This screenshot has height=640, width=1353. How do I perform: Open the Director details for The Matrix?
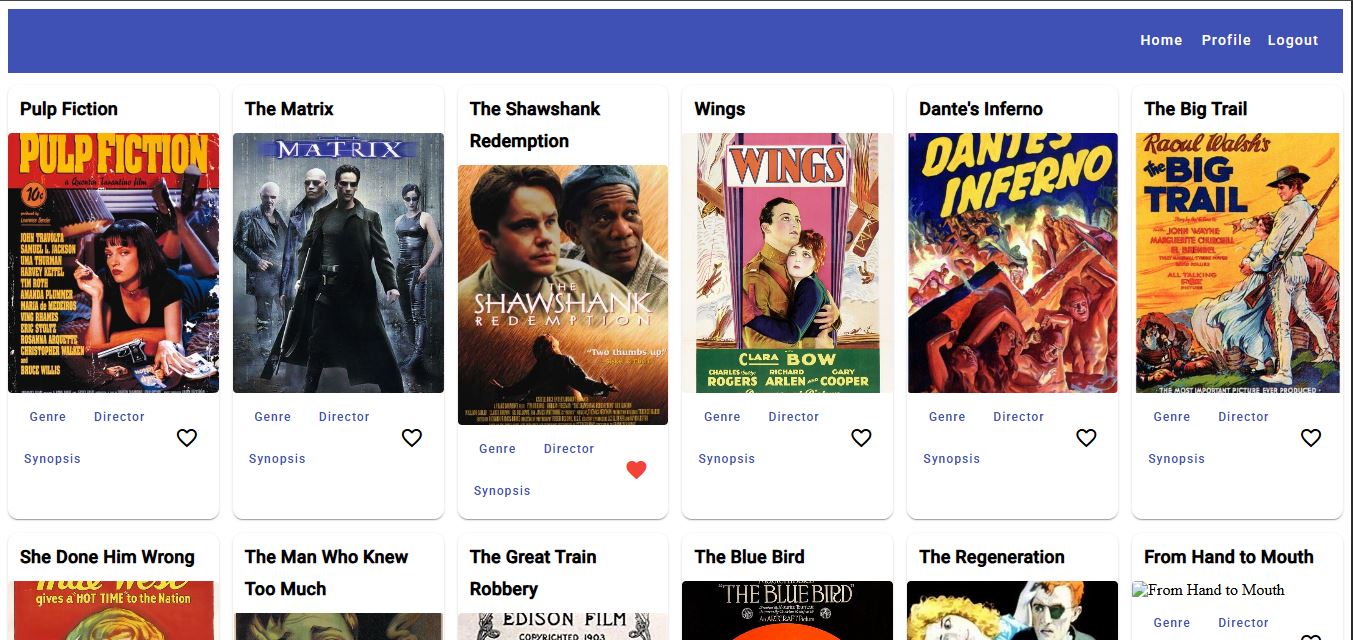tap(343, 417)
